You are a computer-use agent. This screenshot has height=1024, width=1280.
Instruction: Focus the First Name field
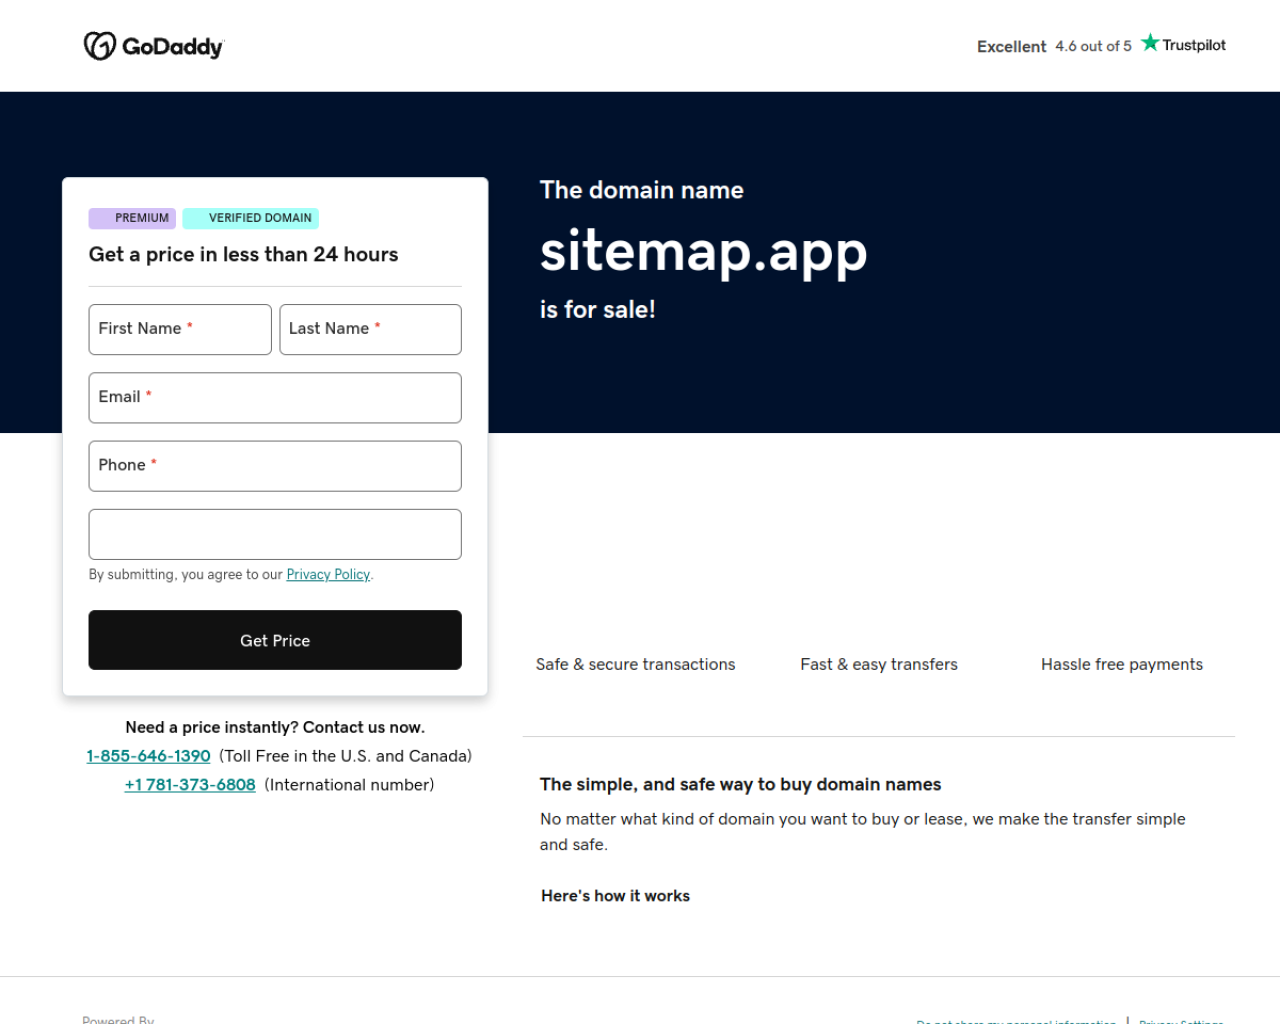(180, 329)
